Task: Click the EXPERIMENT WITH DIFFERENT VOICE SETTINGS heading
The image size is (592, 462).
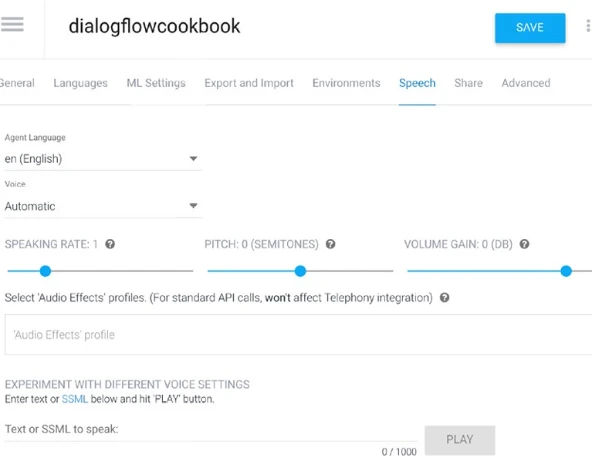Action: point(127,384)
